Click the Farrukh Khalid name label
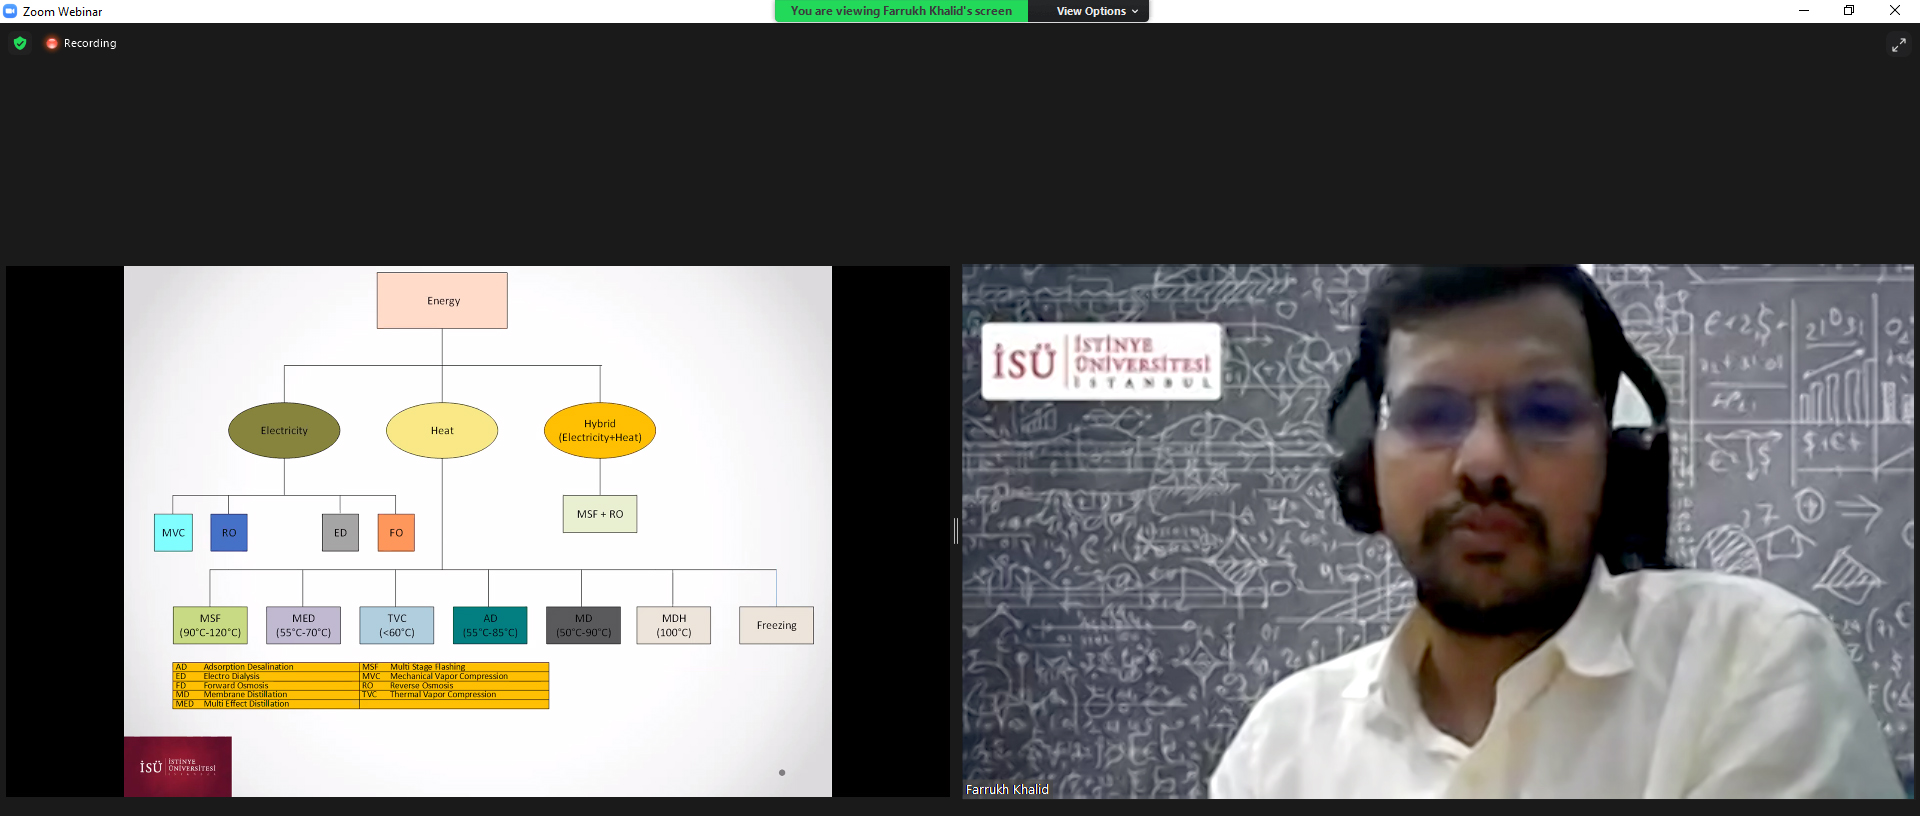The width and height of the screenshot is (1920, 816). pyautogui.click(x=1007, y=789)
